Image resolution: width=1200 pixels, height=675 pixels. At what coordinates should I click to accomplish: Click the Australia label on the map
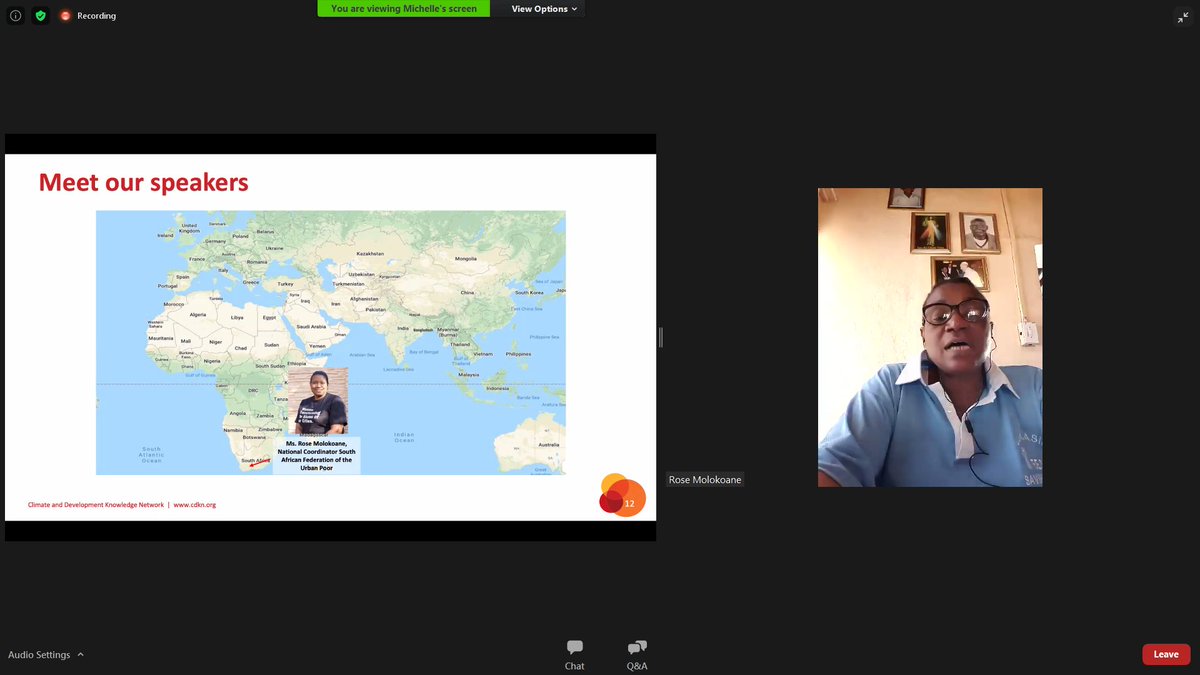coord(549,444)
